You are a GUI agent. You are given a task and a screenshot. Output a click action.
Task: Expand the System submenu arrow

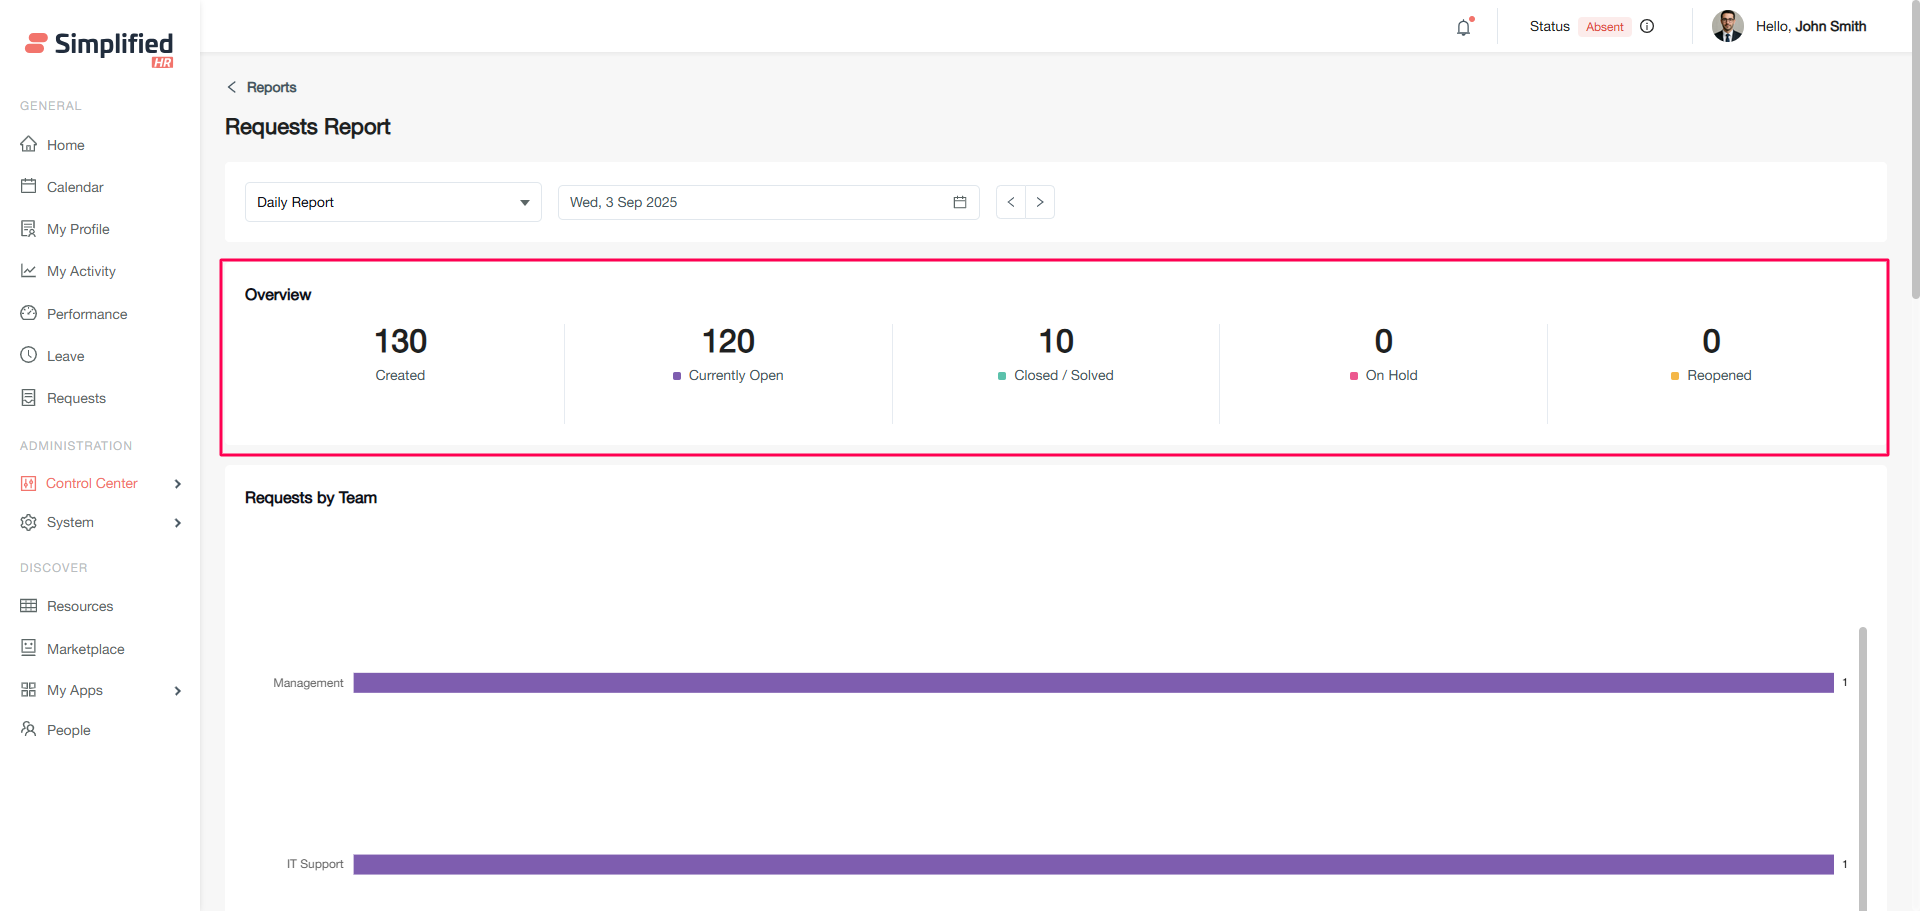[x=178, y=523]
